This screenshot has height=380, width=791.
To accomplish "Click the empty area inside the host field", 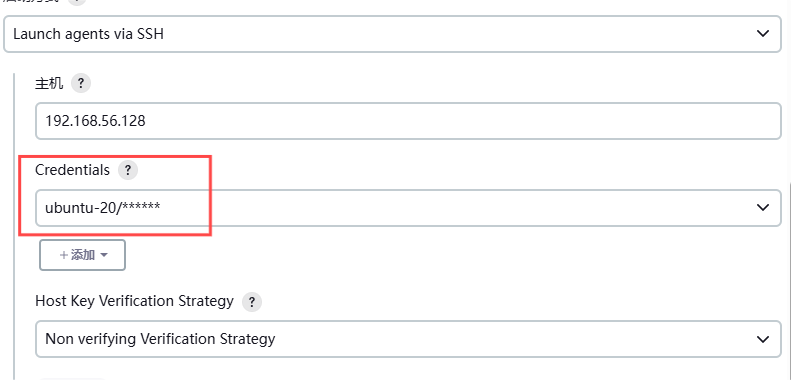I will click(454, 121).
